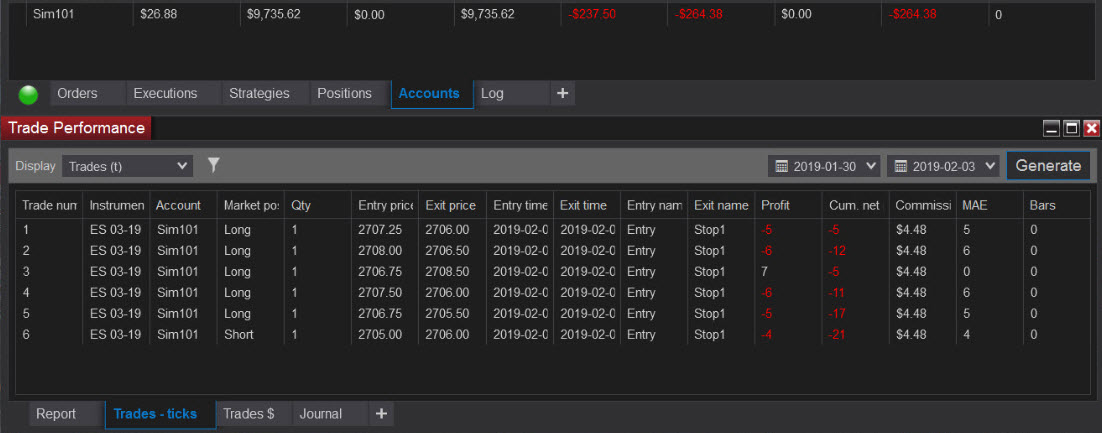Add a new tab next to Journal
Viewport: 1102px width, 433px height.
tap(381, 414)
